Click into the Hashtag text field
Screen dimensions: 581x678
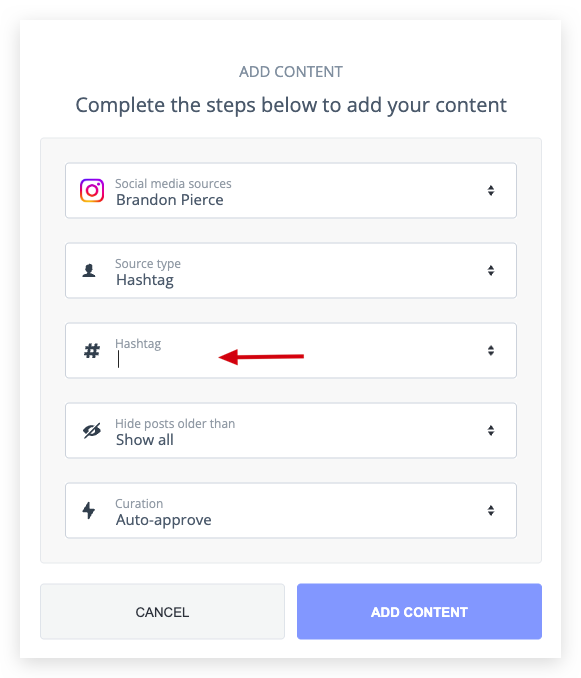click(x=291, y=351)
